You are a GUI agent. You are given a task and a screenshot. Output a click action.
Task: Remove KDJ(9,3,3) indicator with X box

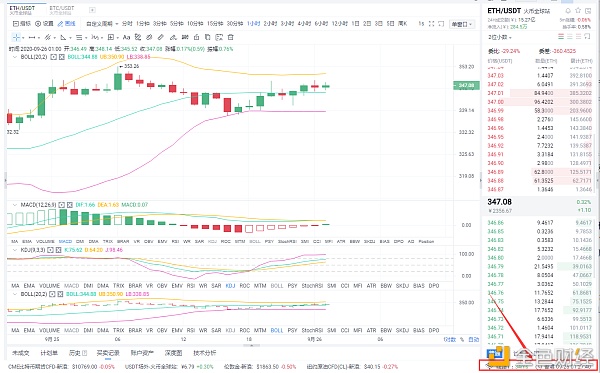59,250
